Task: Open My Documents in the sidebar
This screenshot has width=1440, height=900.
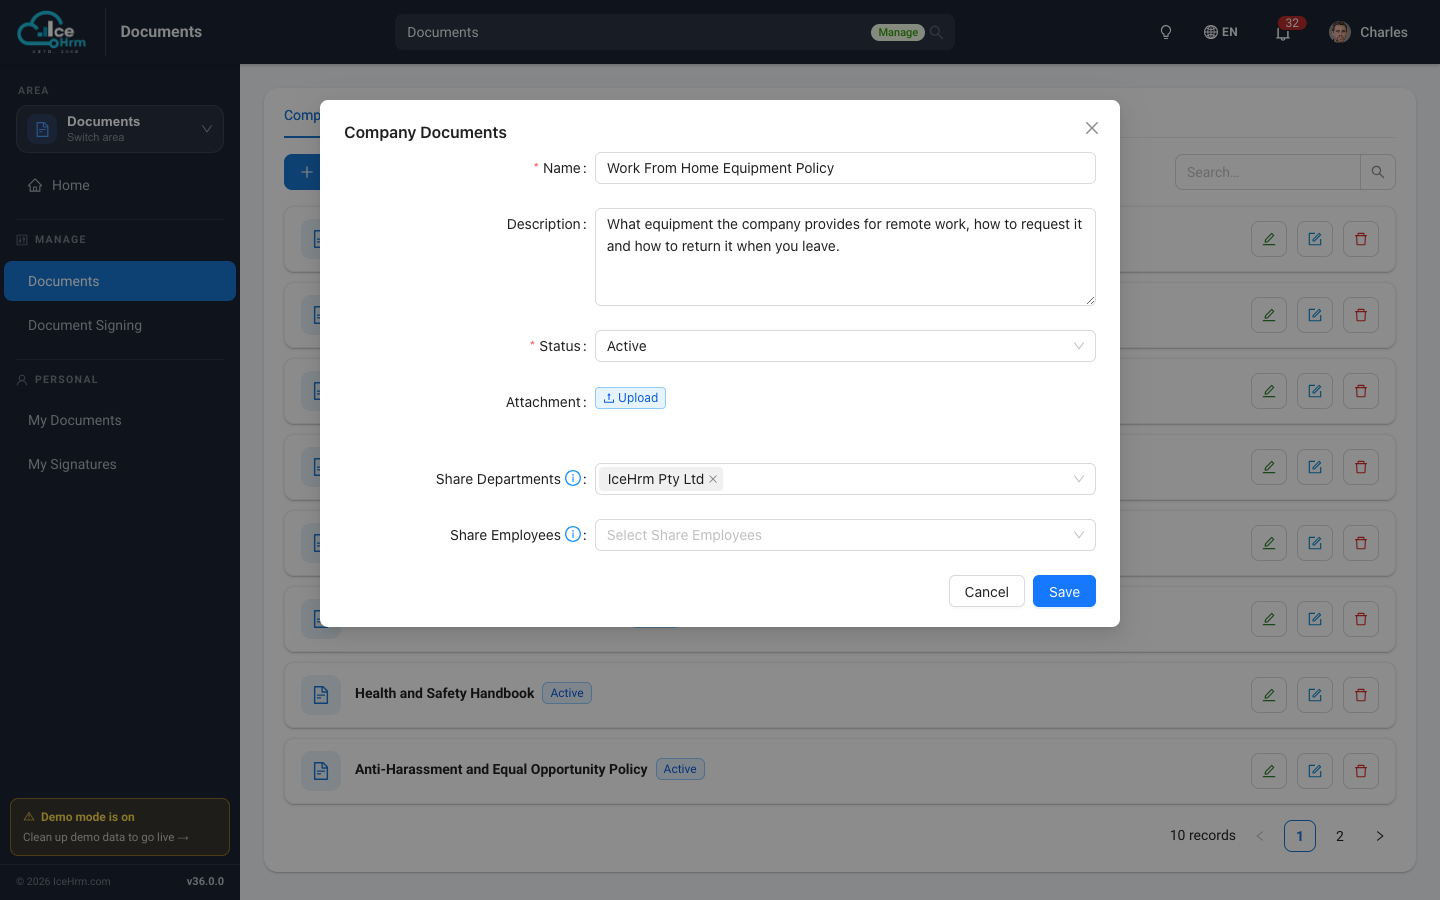Action: (x=120, y=420)
